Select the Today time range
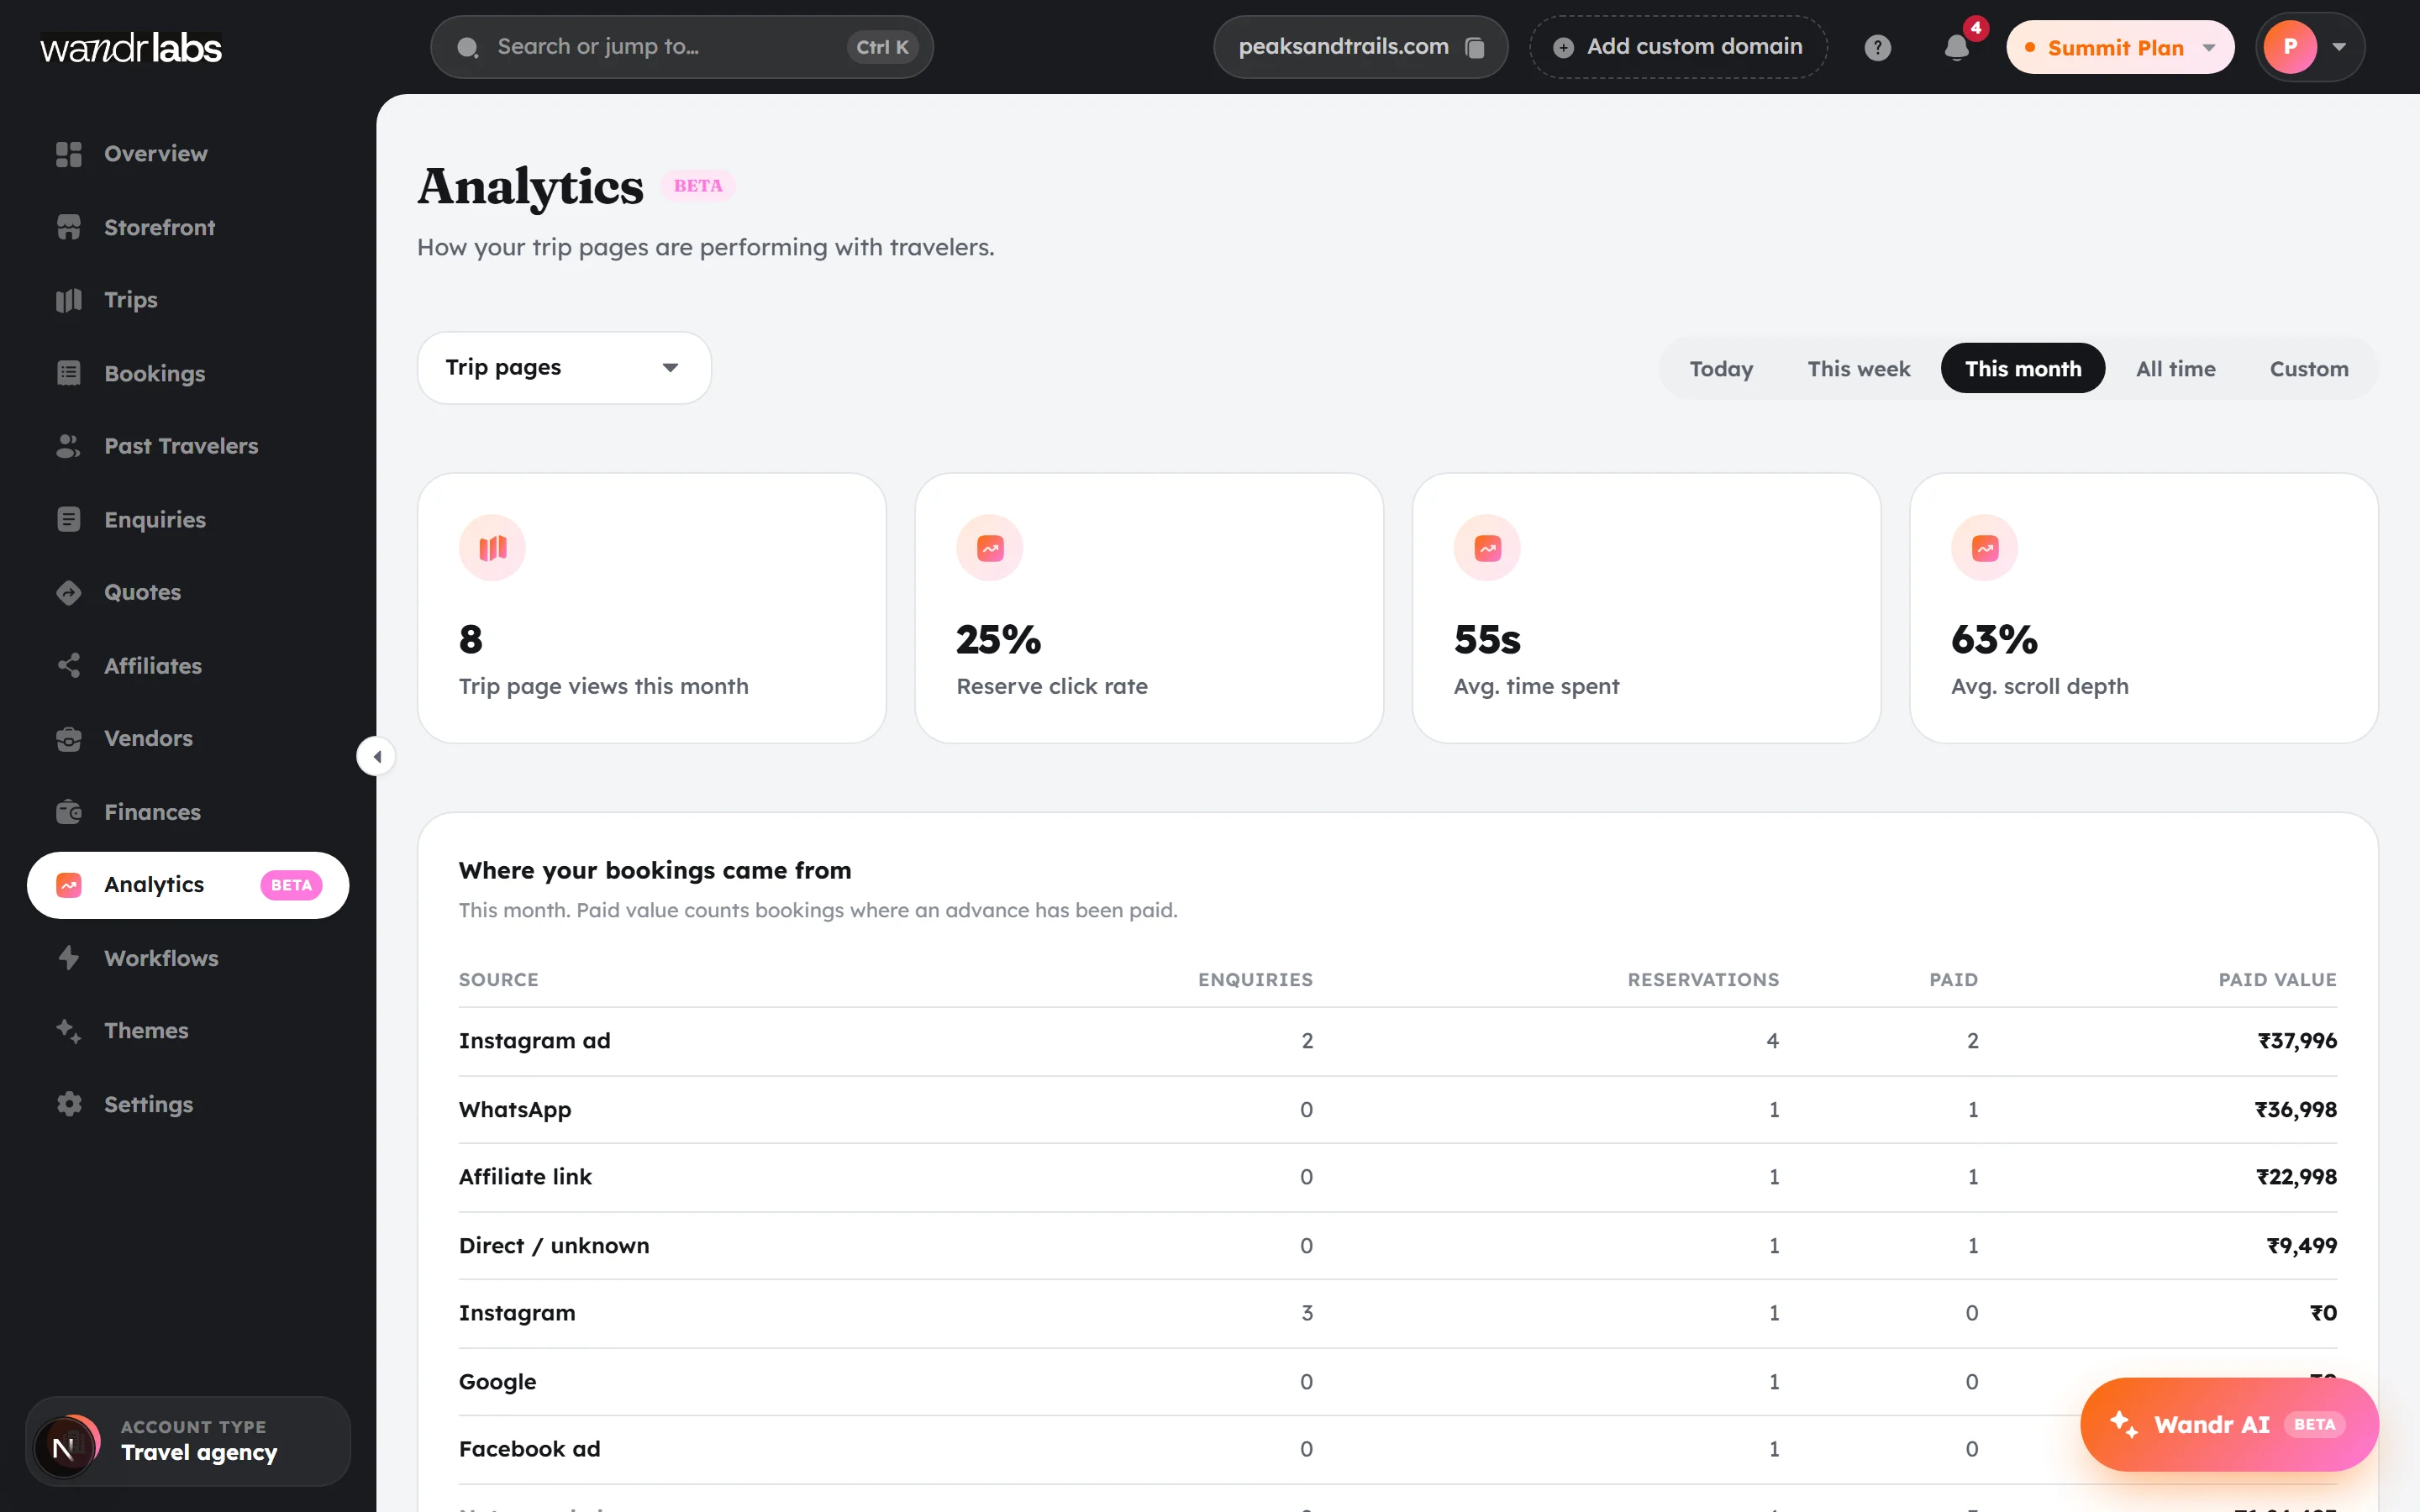Image resolution: width=2420 pixels, height=1512 pixels. (1721, 369)
